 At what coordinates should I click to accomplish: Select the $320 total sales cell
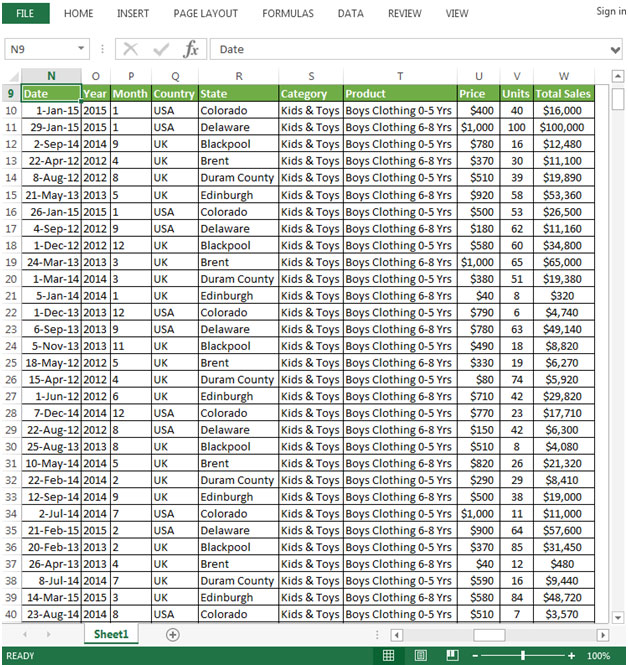(564, 296)
